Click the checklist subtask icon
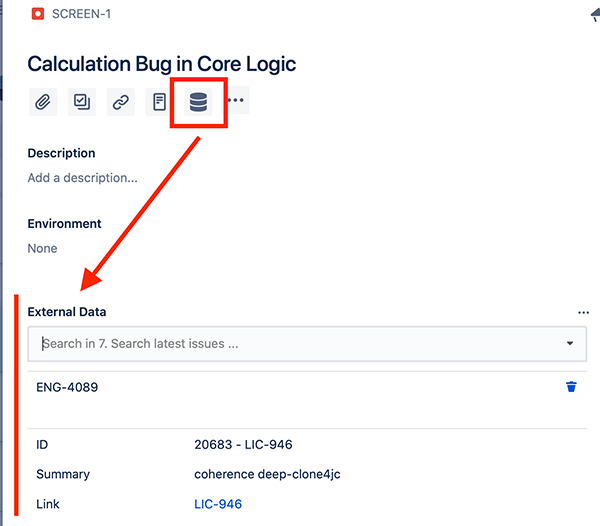The image size is (600, 526). [x=82, y=102]
